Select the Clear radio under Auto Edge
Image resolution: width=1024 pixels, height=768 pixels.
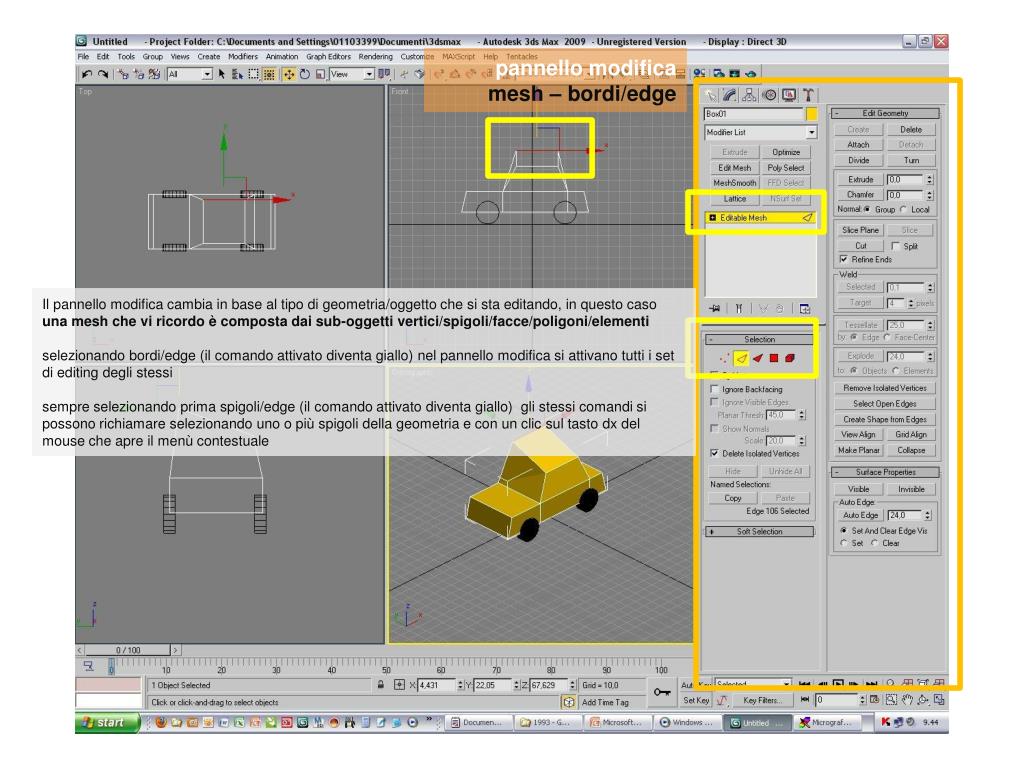click(874, 543)
